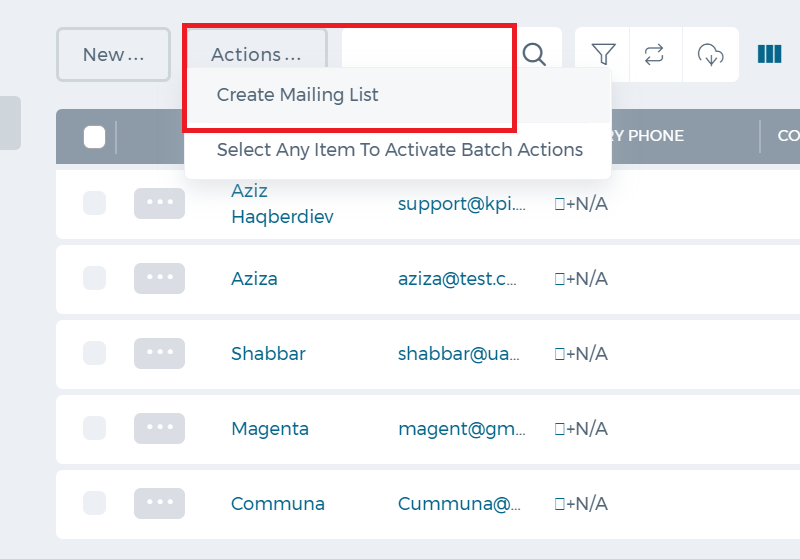Open the Communa contact name link
Image resolution: width=800 pixels, height=559 pixels.
point(278,503)
